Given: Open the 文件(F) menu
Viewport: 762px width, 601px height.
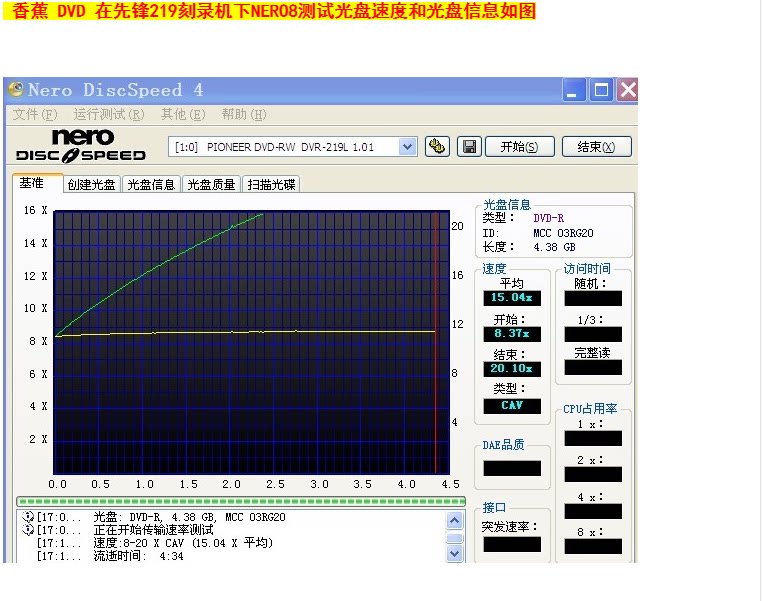Looking at the screenshot, I should click(x=35, y=115).
